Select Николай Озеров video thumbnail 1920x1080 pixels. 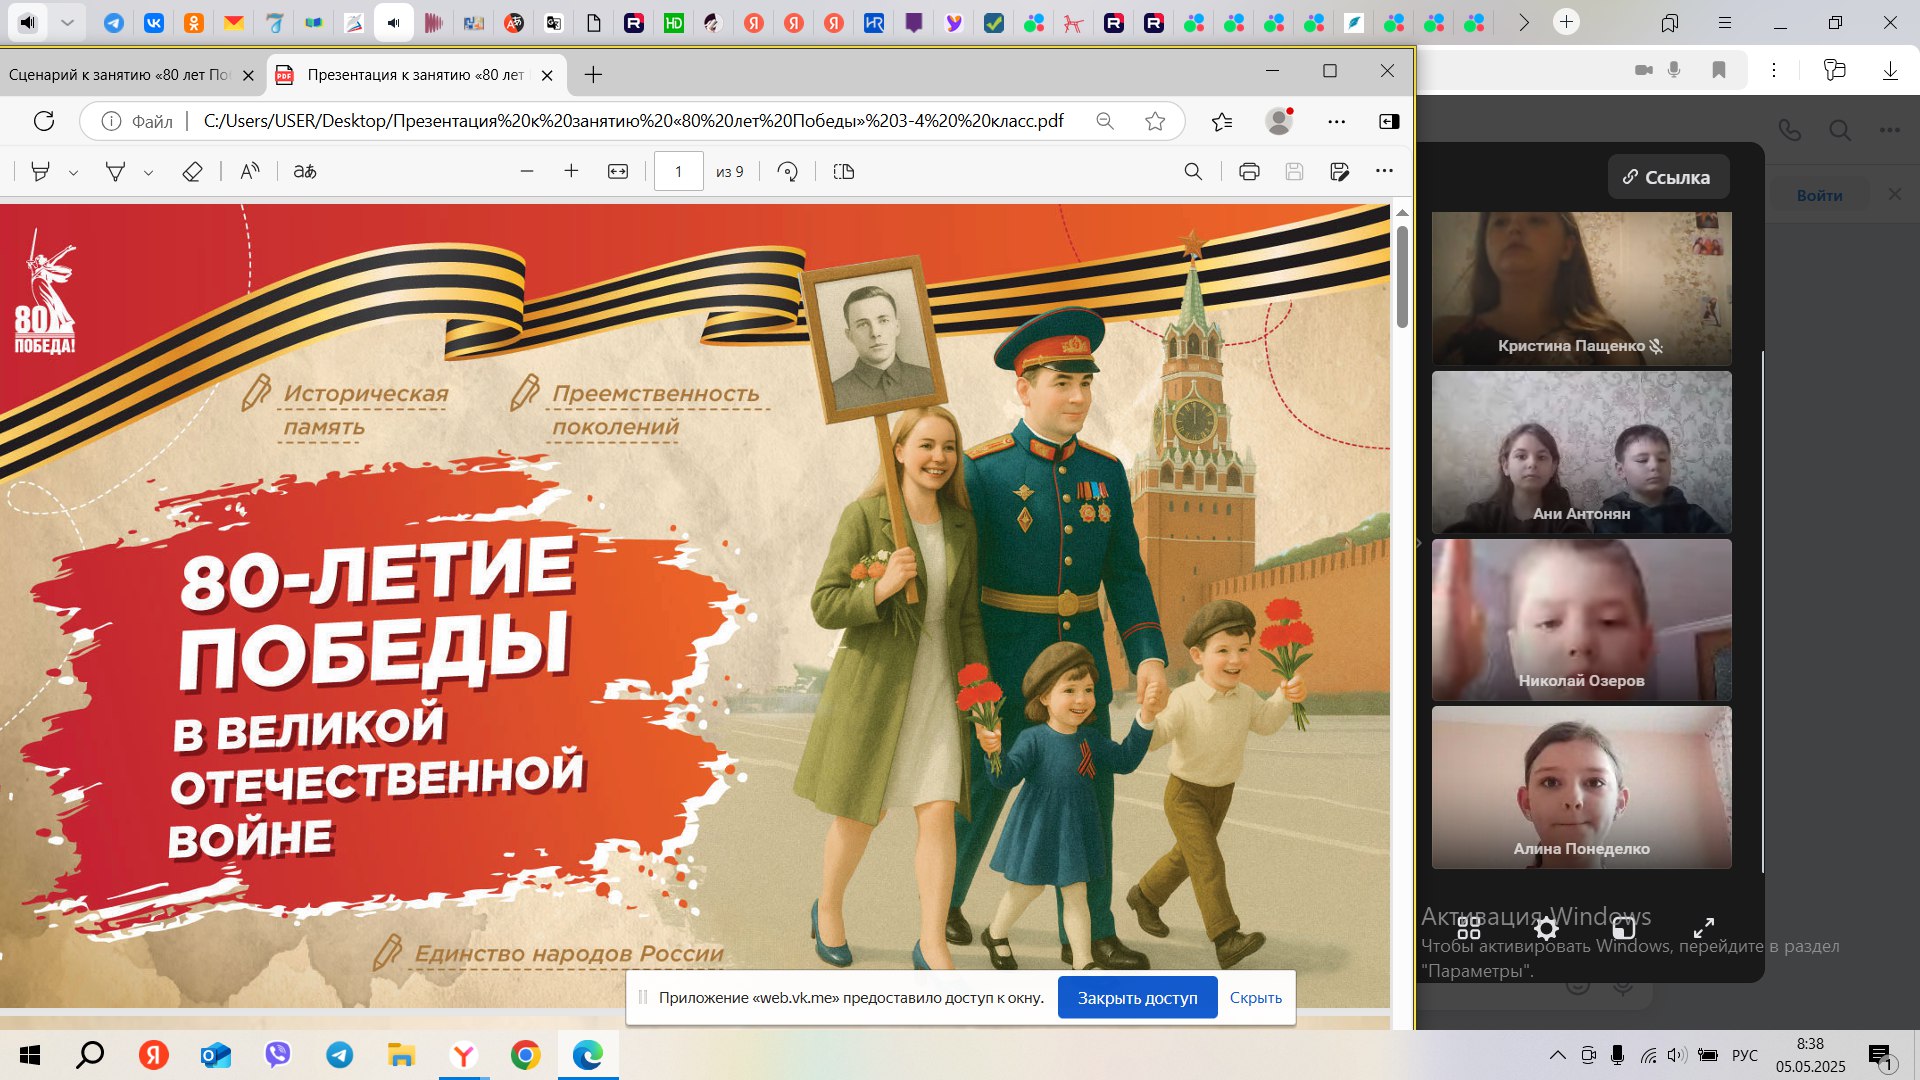[1581, 620]
